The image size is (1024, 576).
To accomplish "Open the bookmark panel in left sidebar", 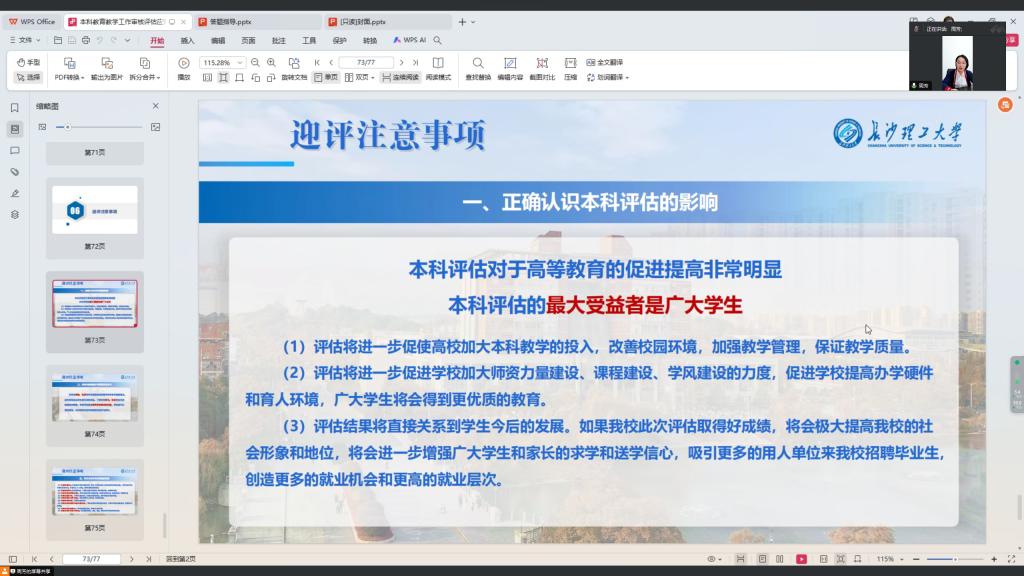I will click(x=15, y=107).
